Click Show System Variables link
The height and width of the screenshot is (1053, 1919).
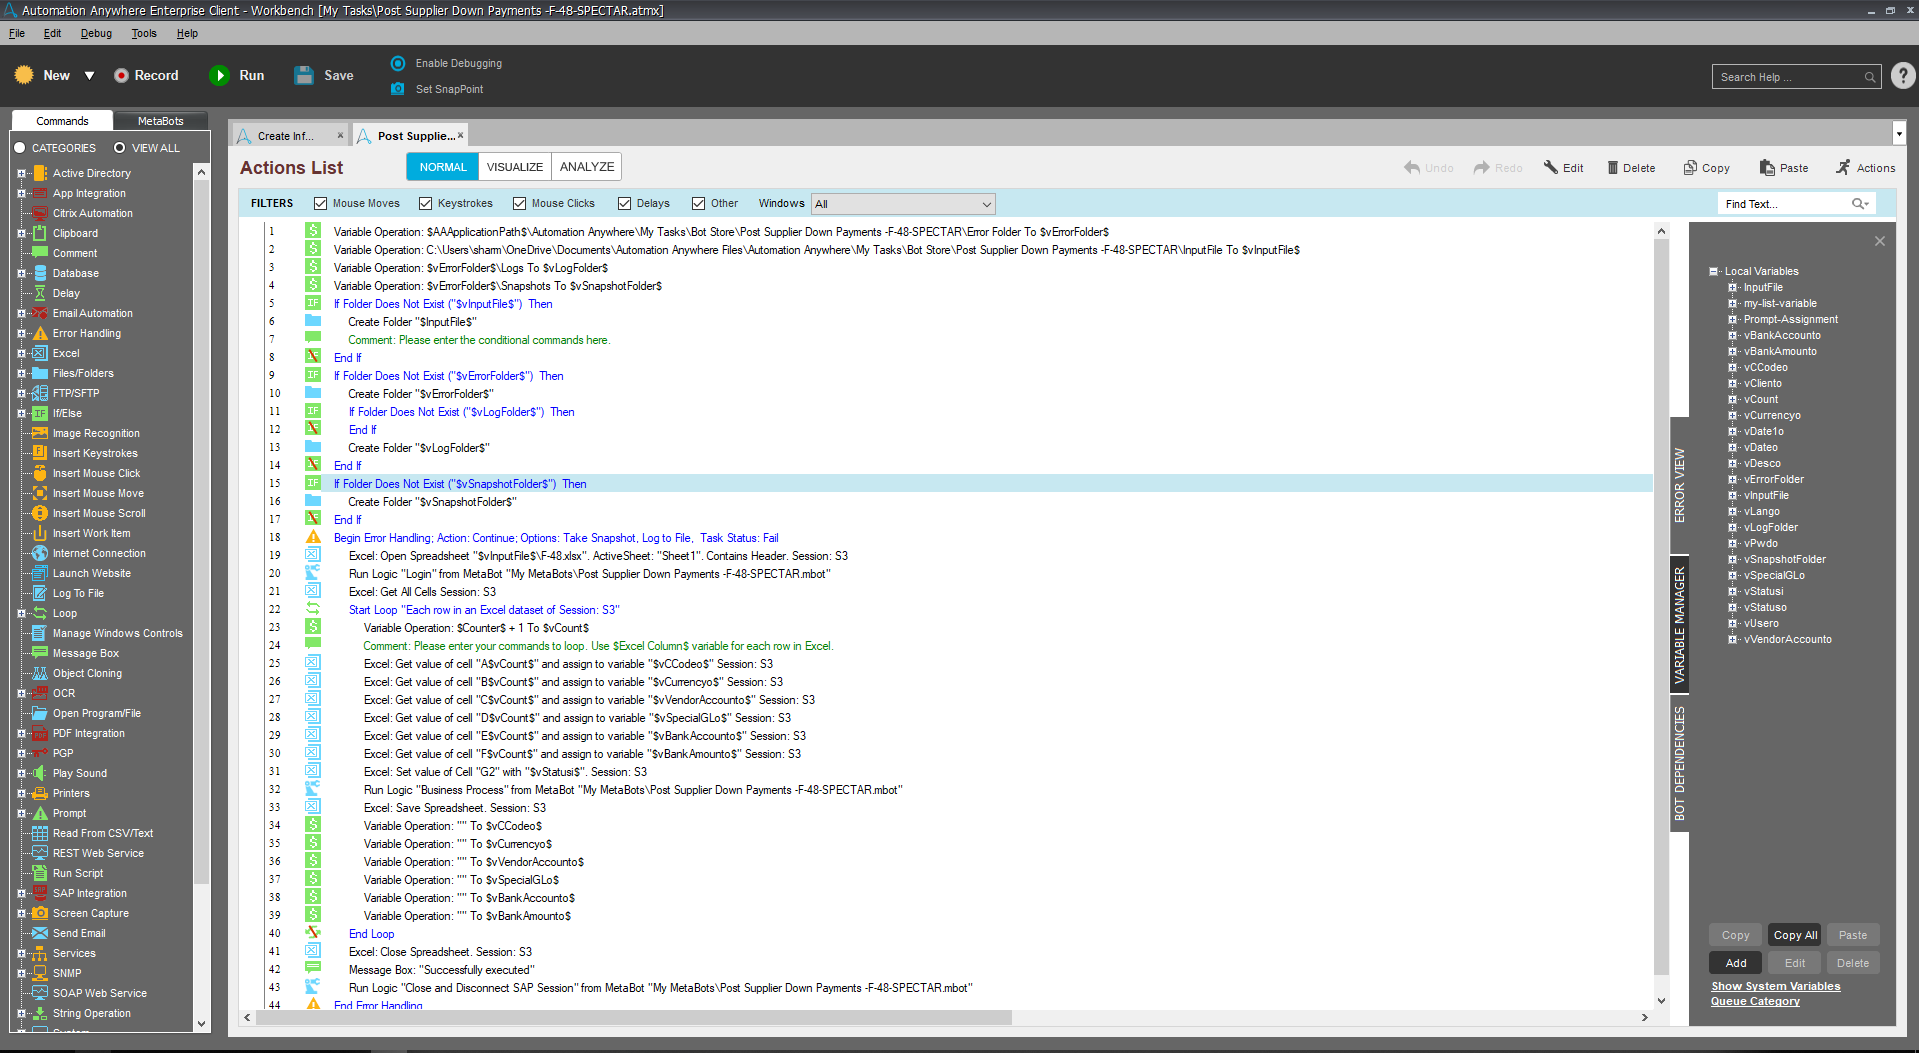(x=1775, y=986)
